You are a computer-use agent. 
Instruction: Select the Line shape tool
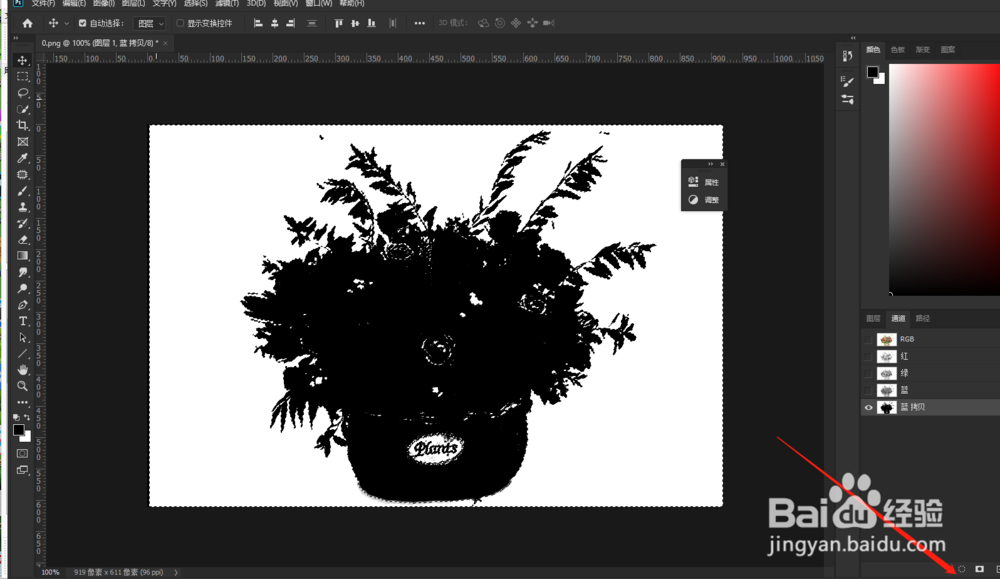(22, 354)
